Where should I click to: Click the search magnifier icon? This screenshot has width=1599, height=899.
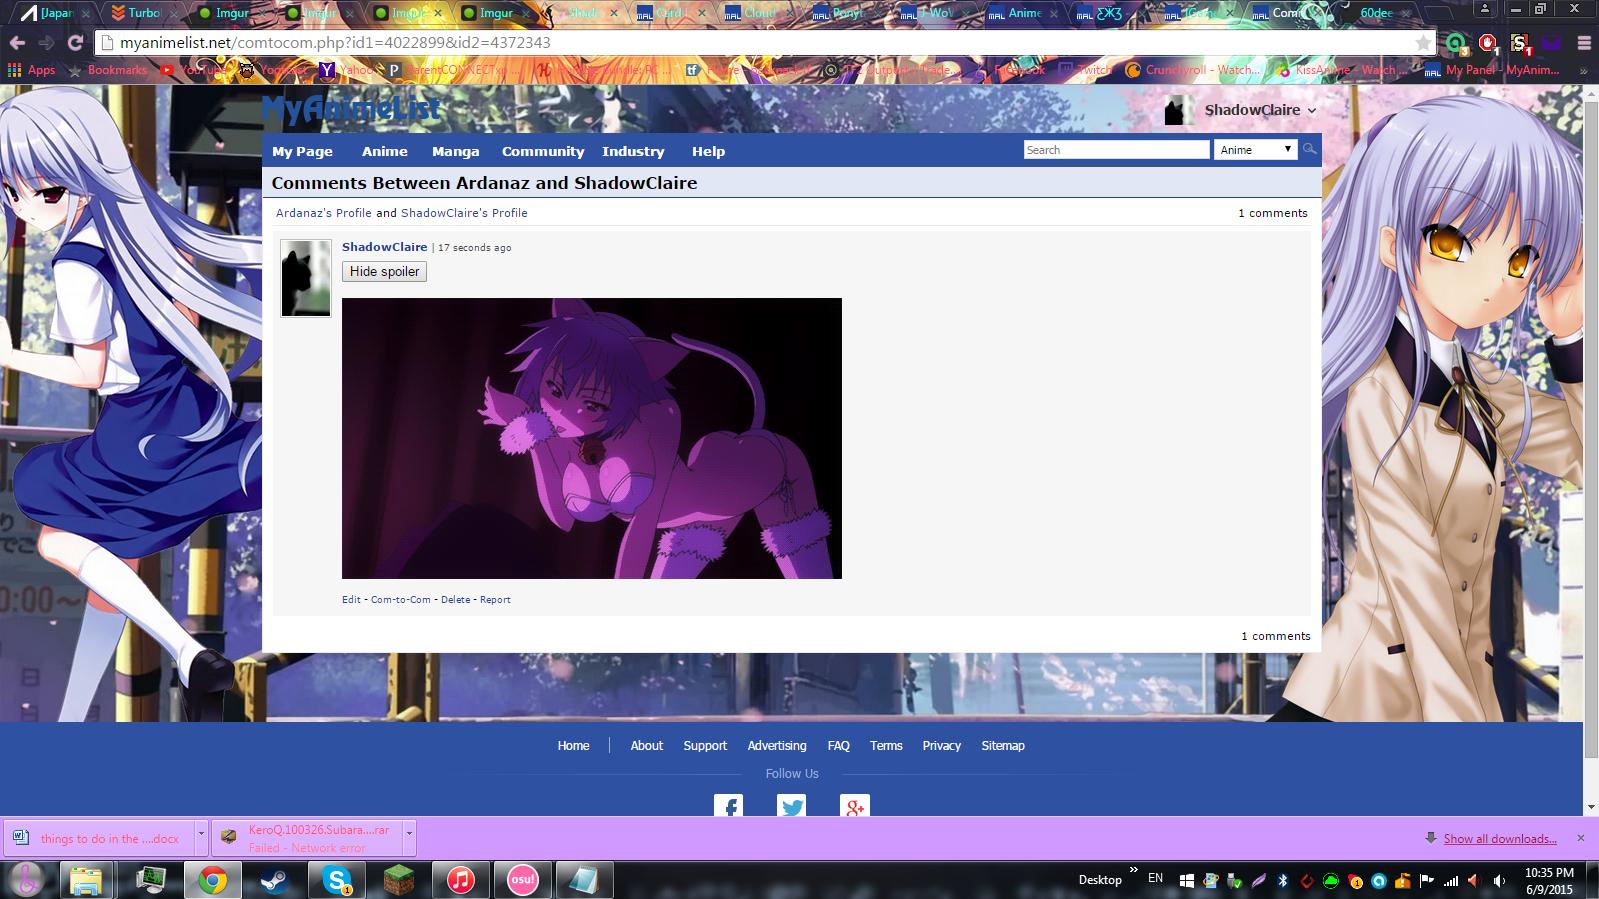tap(1309, 149)
